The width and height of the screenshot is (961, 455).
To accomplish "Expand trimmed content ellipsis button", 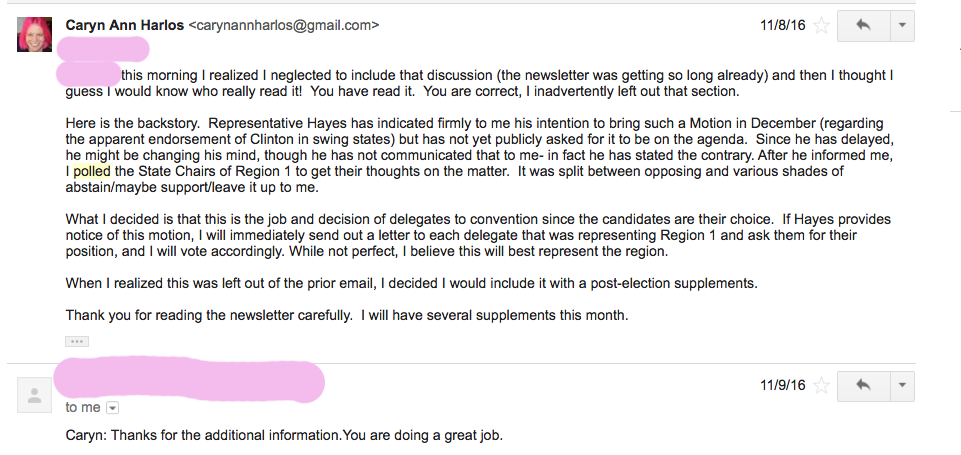I will click(77, 341).
